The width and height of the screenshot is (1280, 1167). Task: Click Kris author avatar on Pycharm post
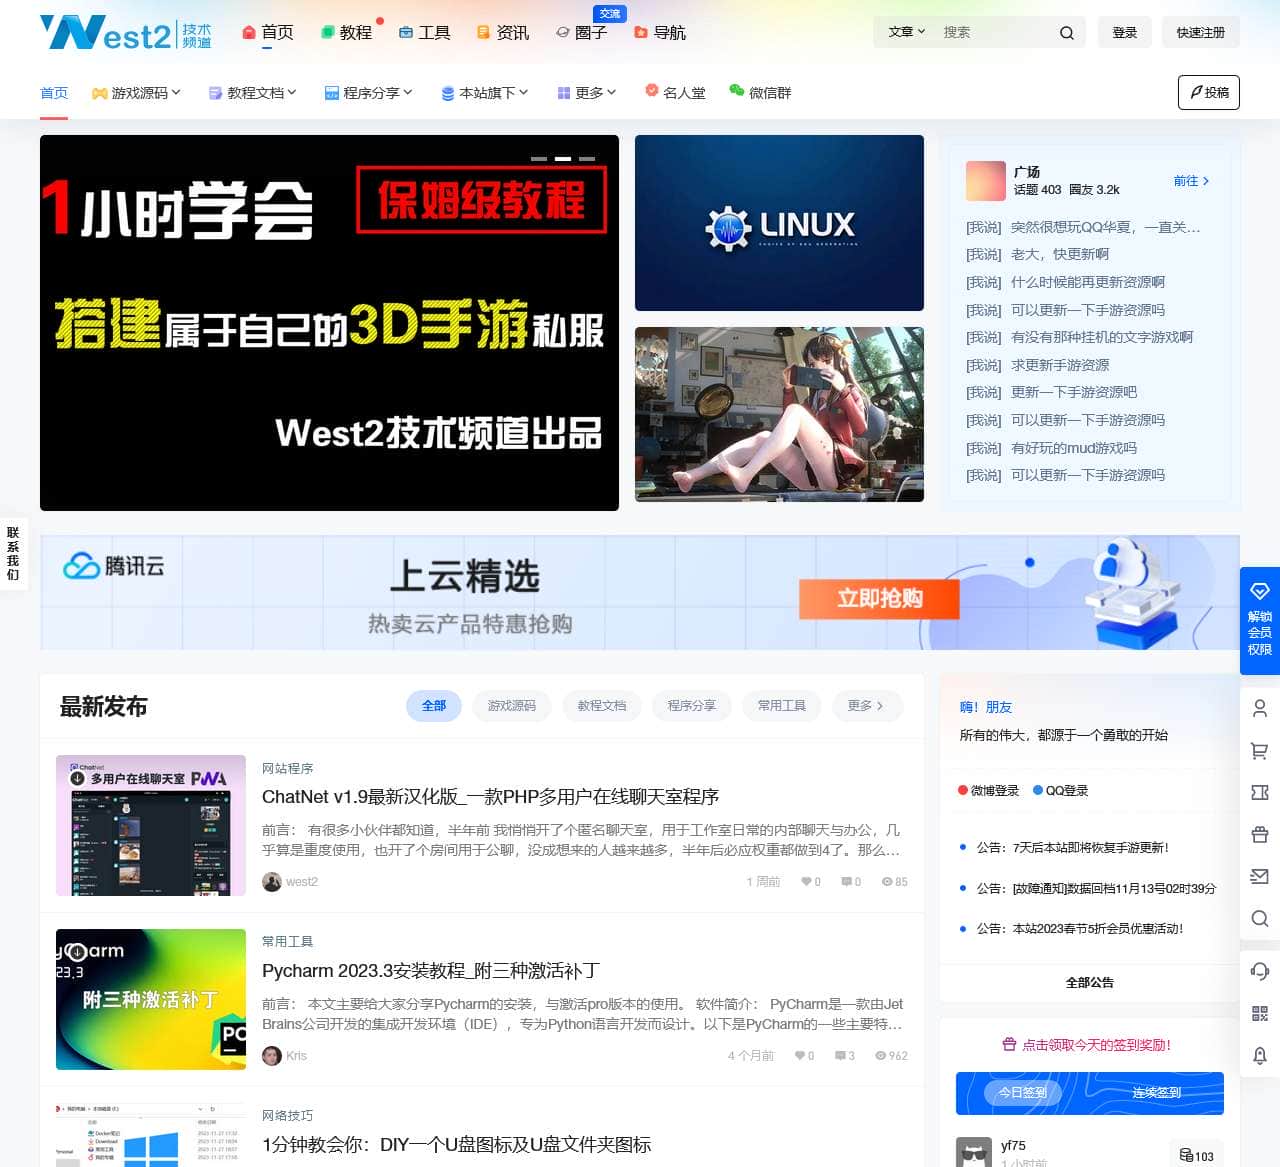tap(272, 1056)
